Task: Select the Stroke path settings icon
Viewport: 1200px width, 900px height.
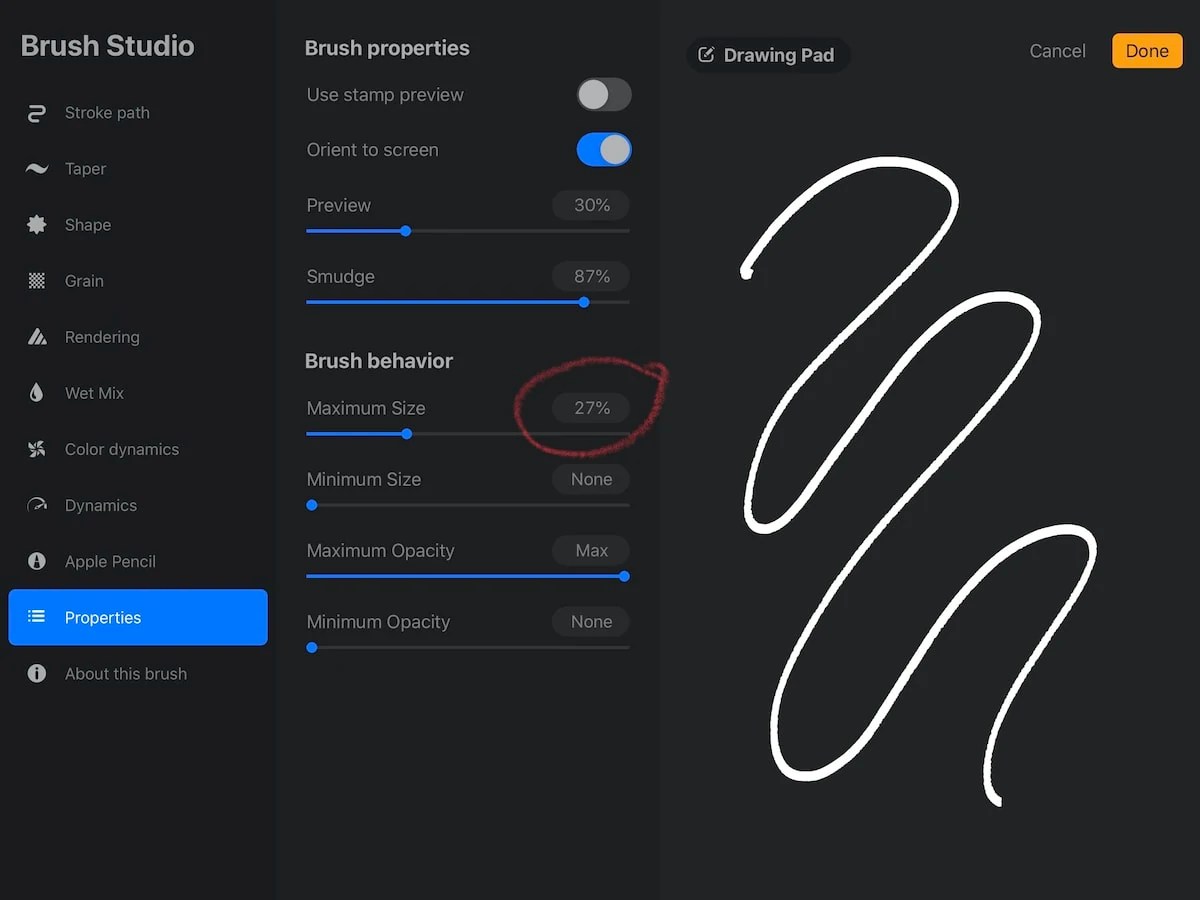Action: pyautogui.click(x=36, y=112)
